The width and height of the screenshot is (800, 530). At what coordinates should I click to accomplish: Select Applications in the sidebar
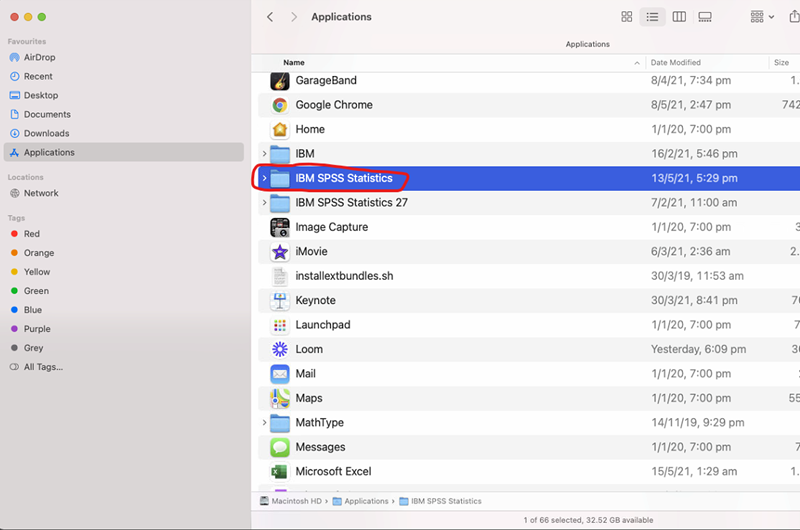pos(123,152)
